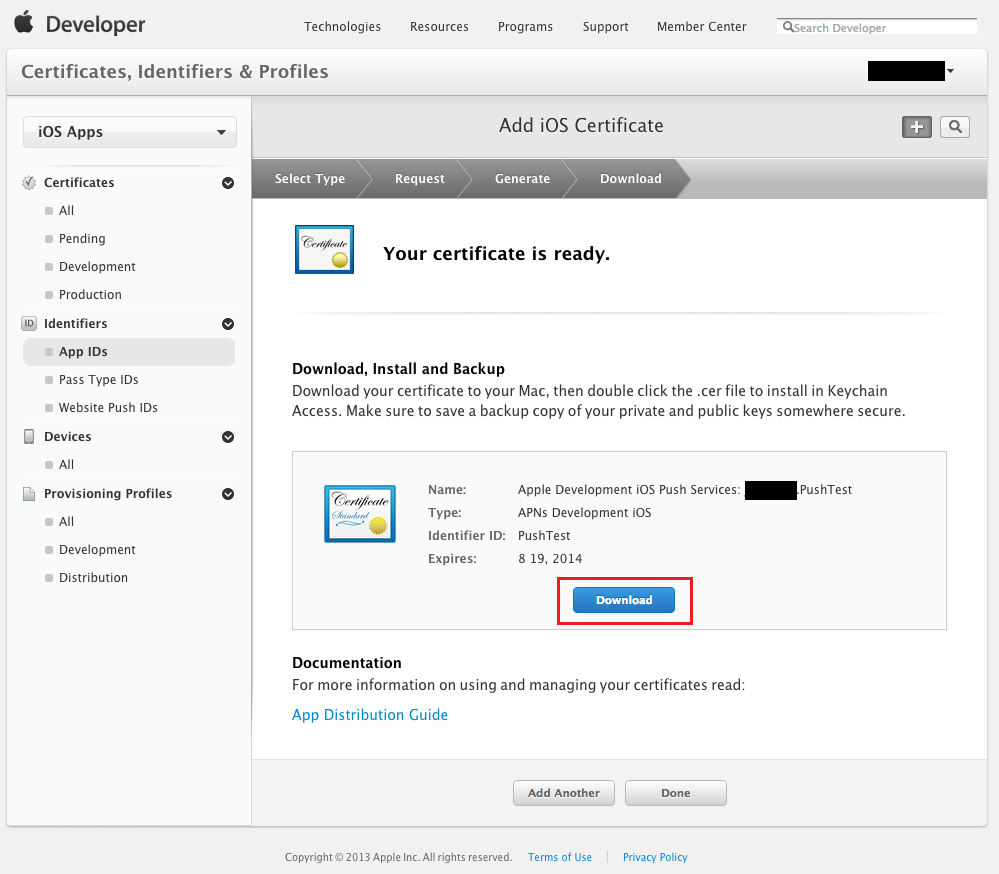The height and width of the screenshot is (874, 999).
Task: Click the Devices phone icon
Action: click(29, 436)
